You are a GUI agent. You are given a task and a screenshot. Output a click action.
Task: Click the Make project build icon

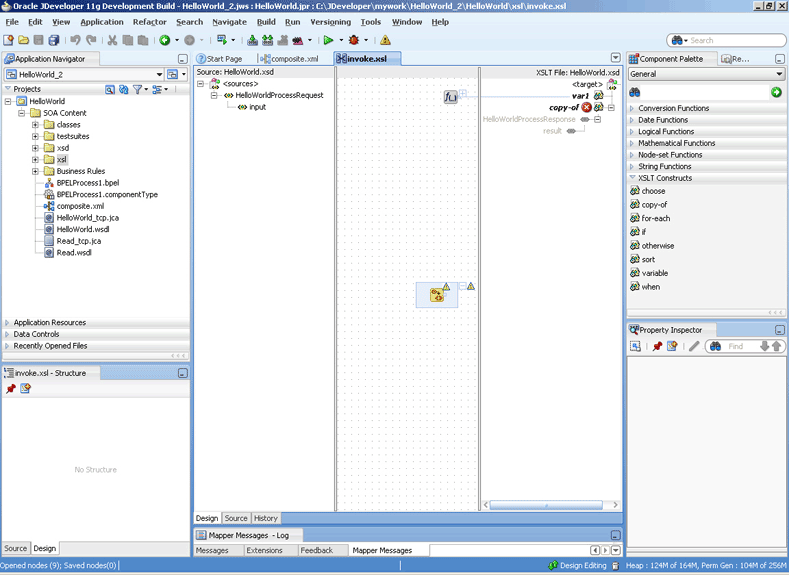coord(253,40)
